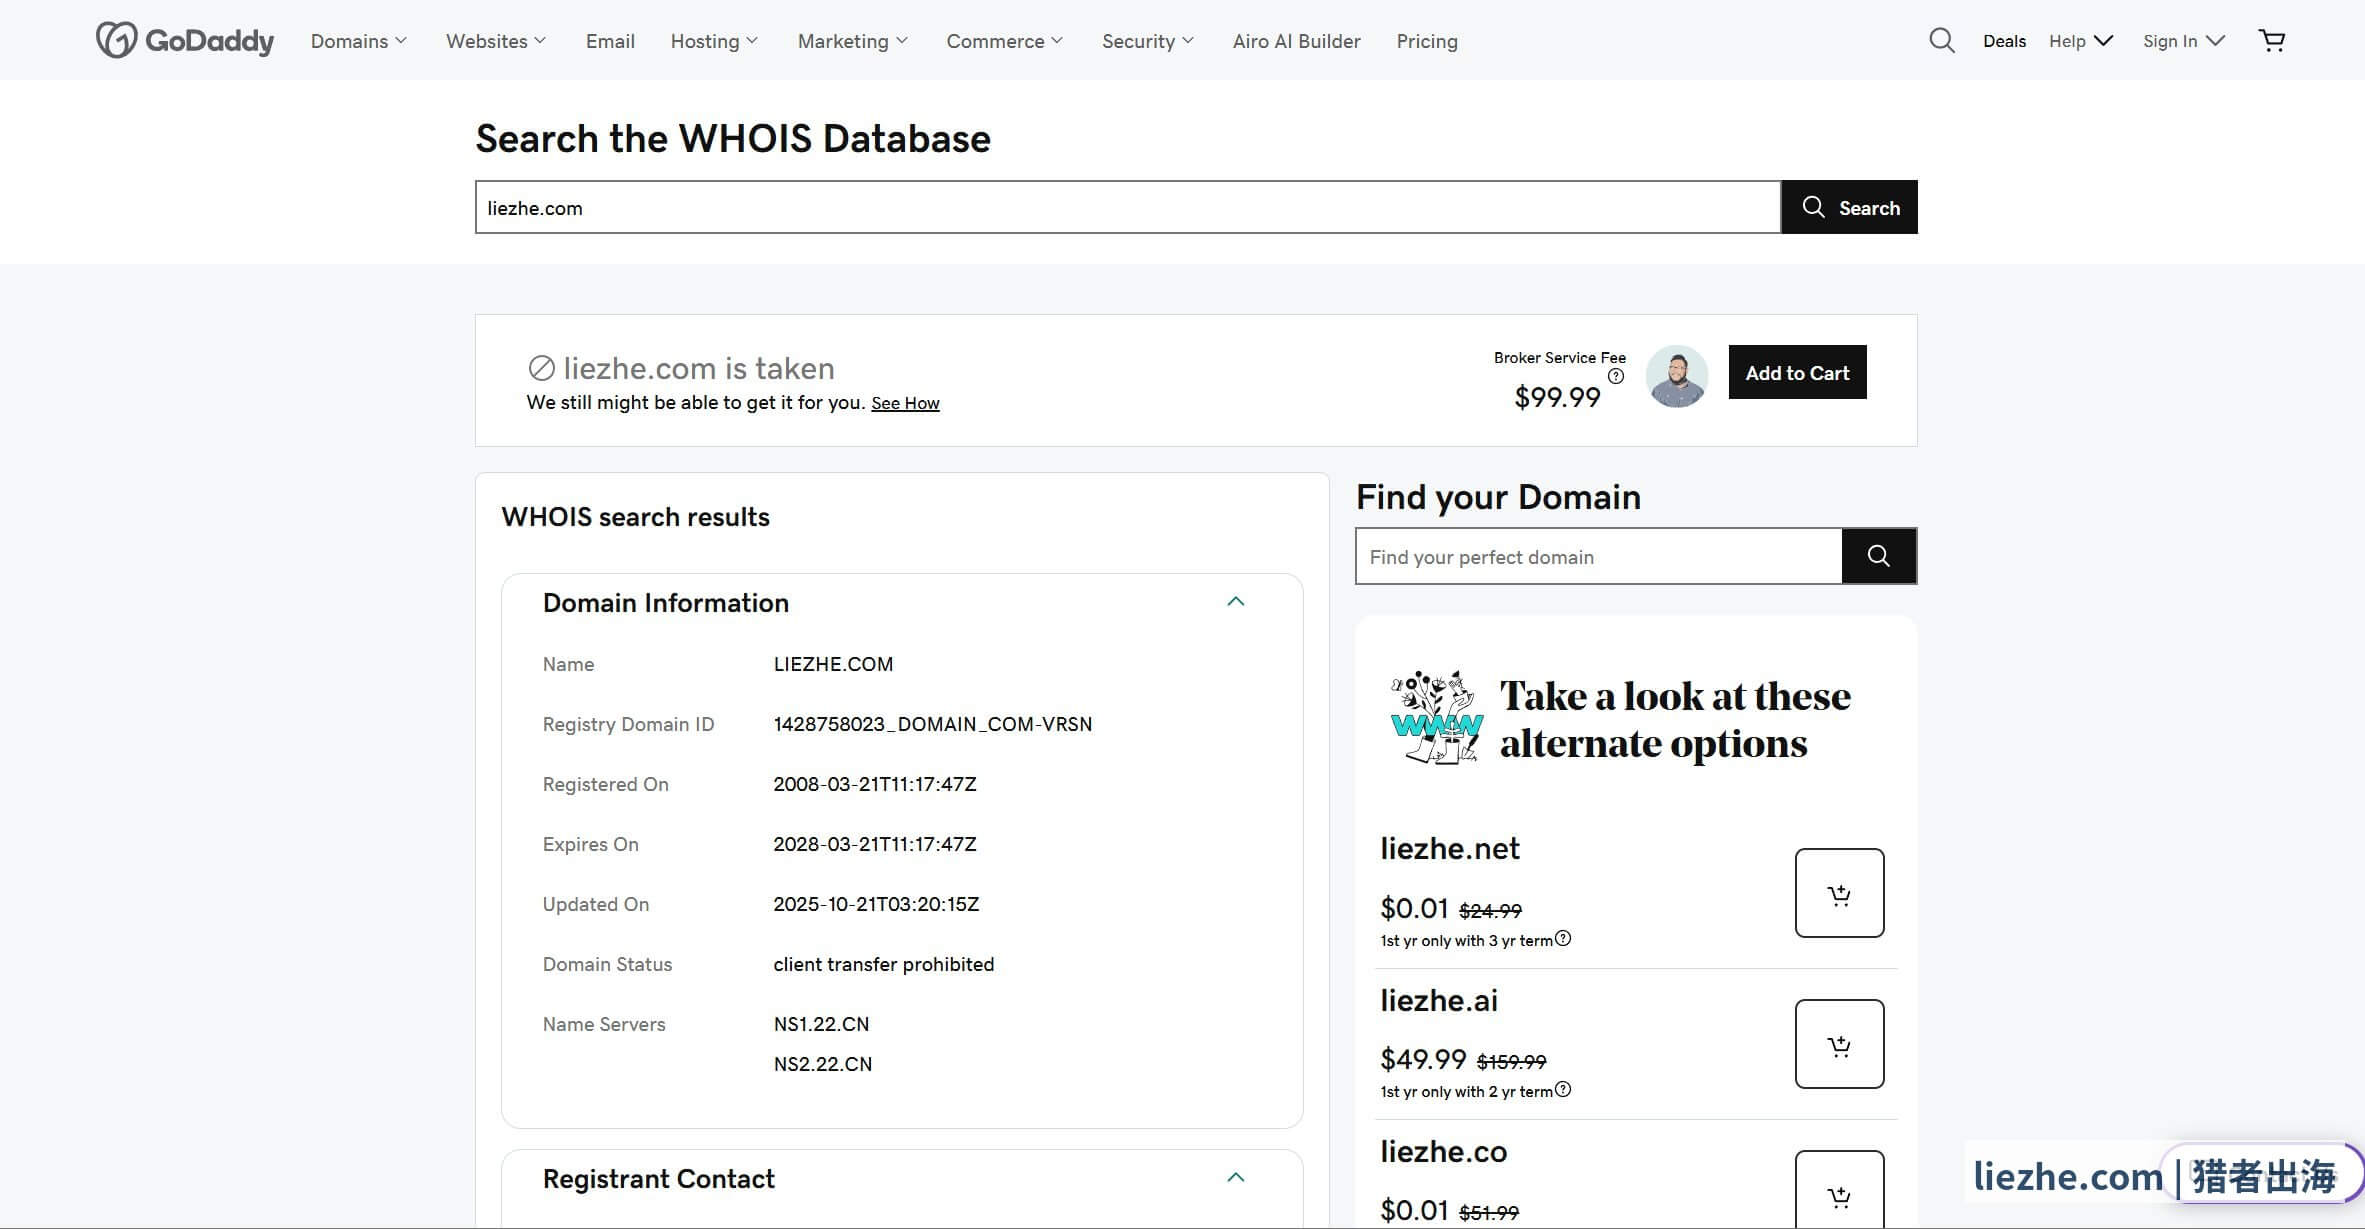Click the name server NS2.22.CN
Screen dimensions: 2365x1229
(x=823, y=1064)
